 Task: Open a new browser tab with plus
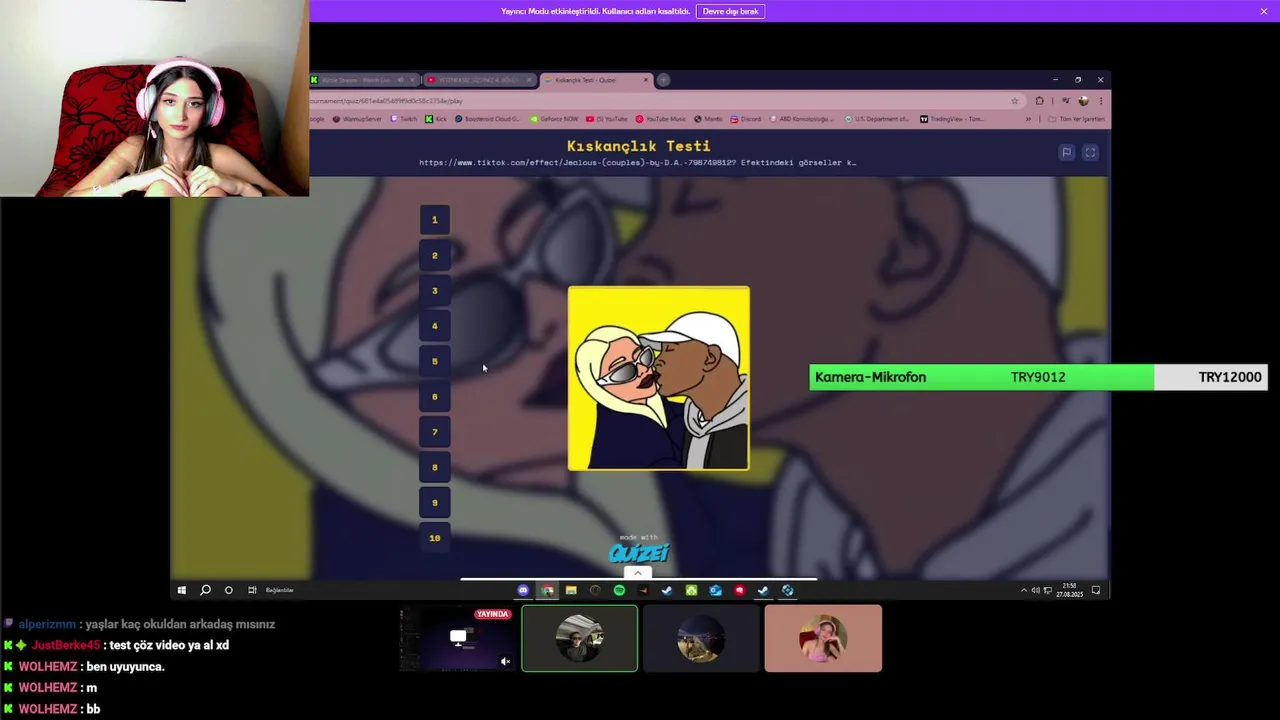(663, 80)
